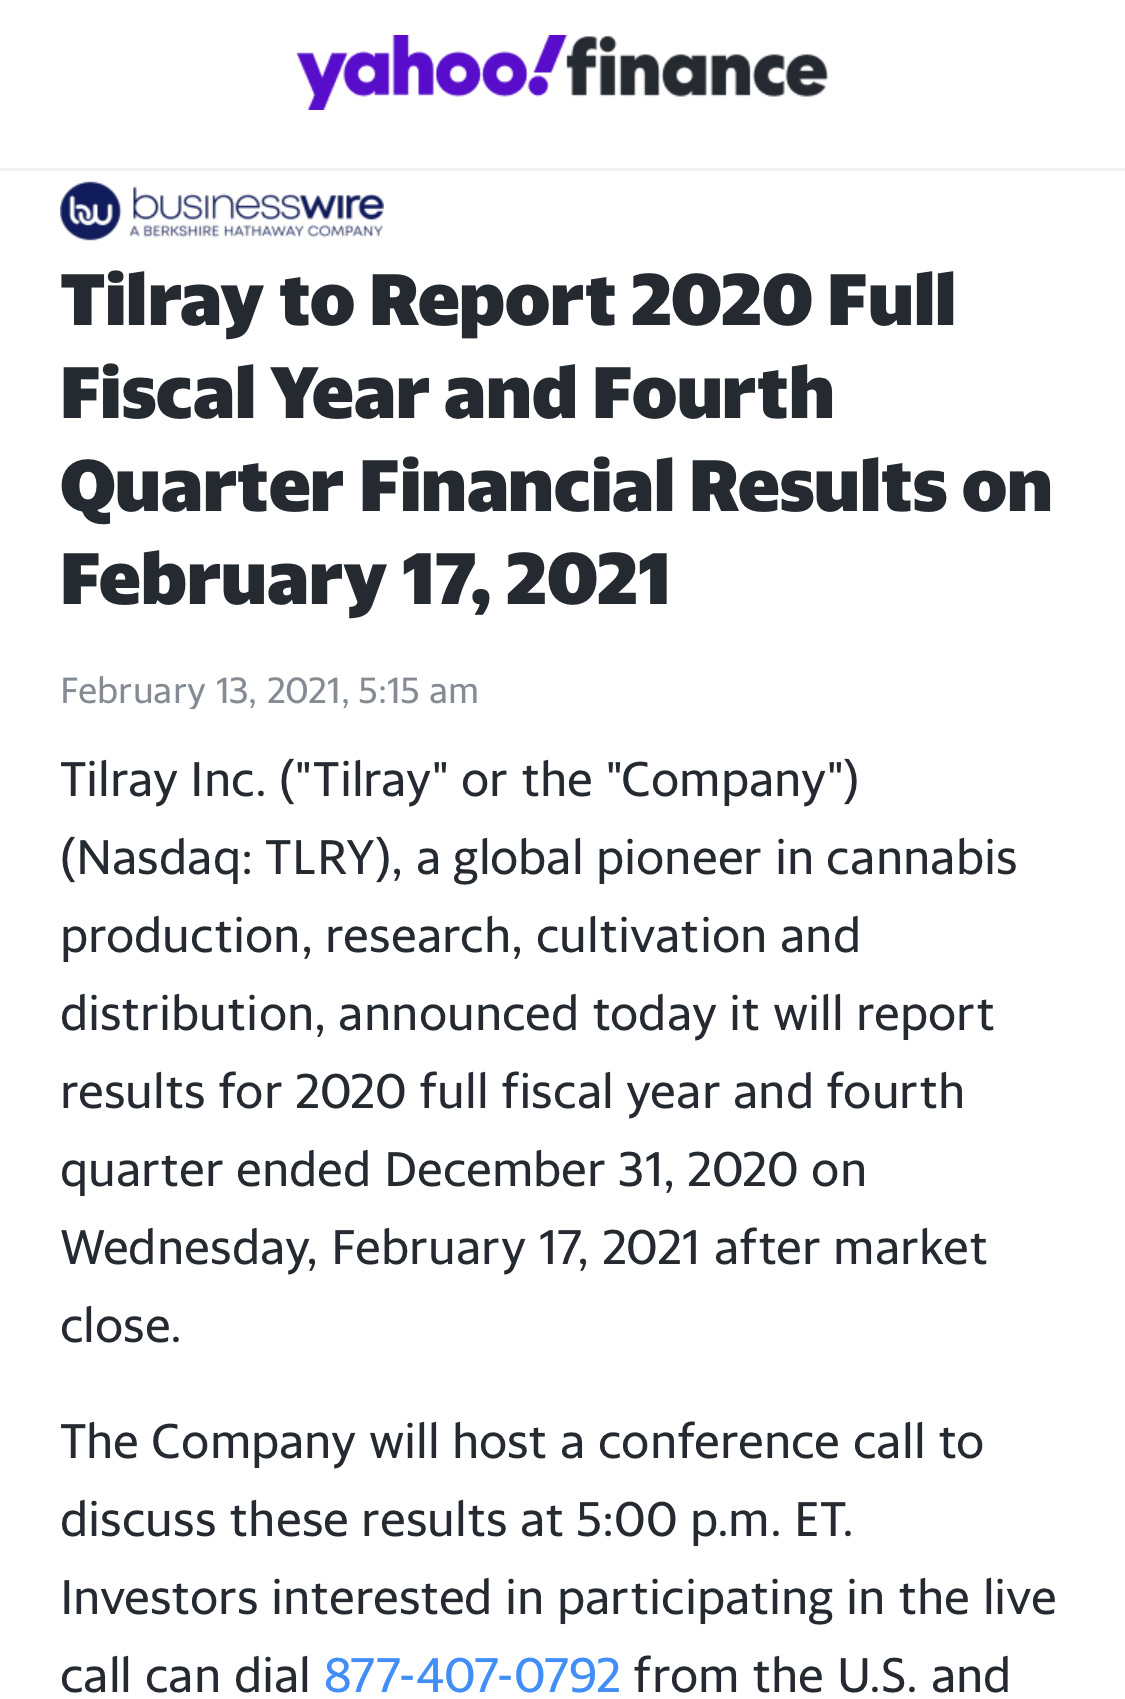Tap the '5:15 am' publish time
Viewport: 1125px width, 1699px height.
click(x=418, y=691)
